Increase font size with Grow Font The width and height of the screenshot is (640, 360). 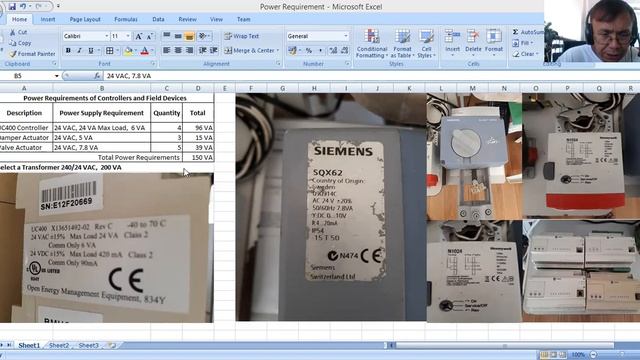tap(139, 36)
